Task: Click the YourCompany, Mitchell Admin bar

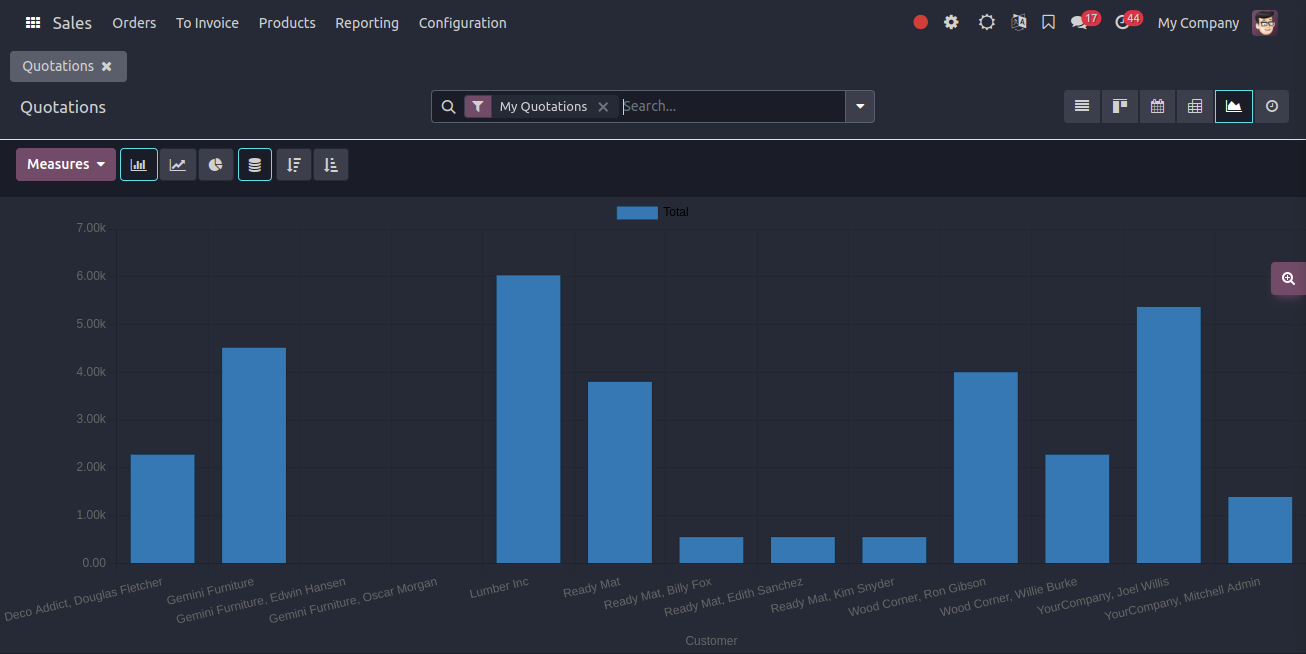Action: (x=1260, y=530)
